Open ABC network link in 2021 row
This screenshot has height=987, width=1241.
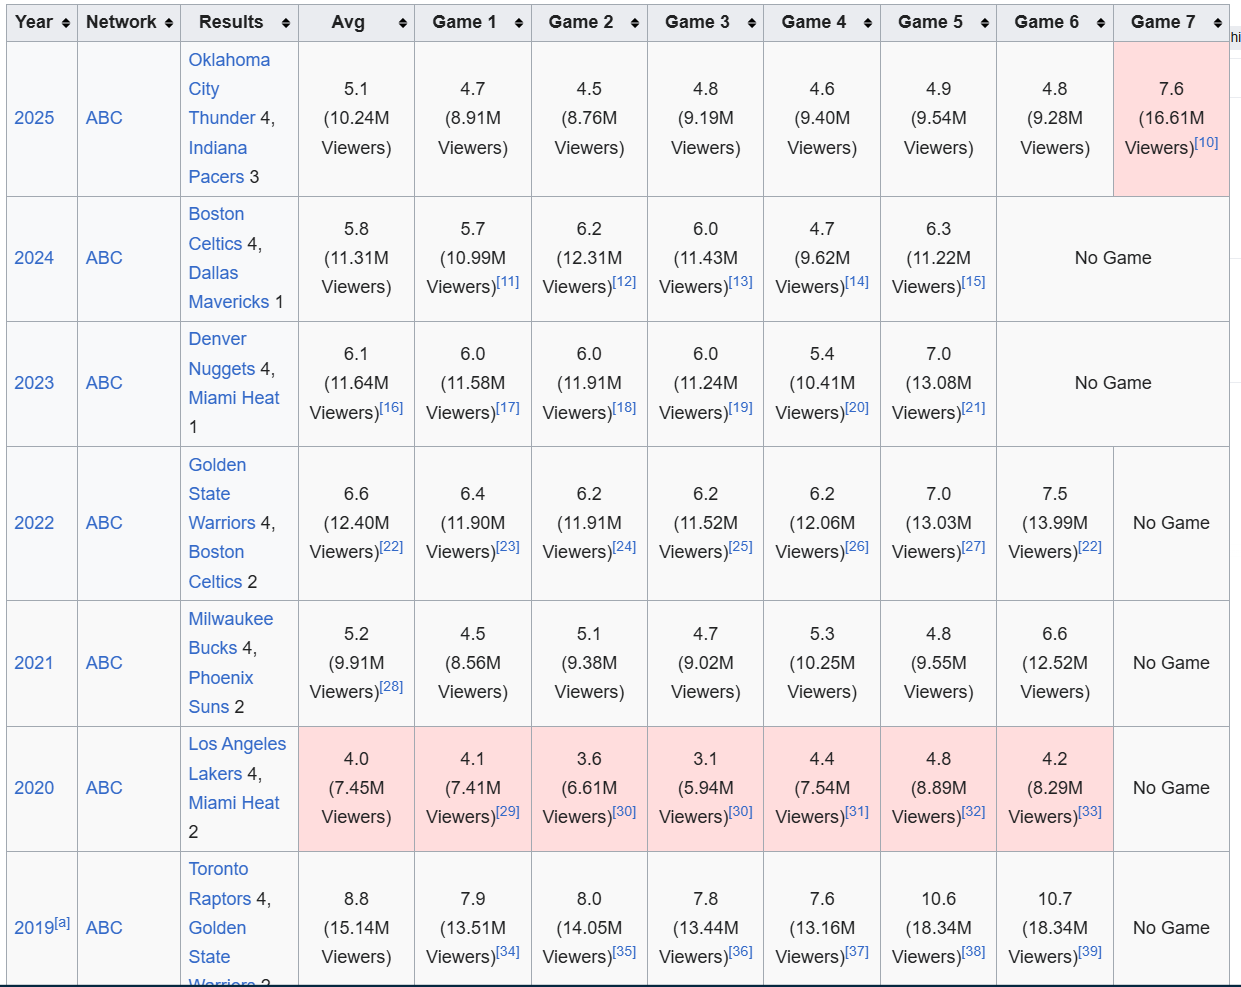[x=104, y=663]
